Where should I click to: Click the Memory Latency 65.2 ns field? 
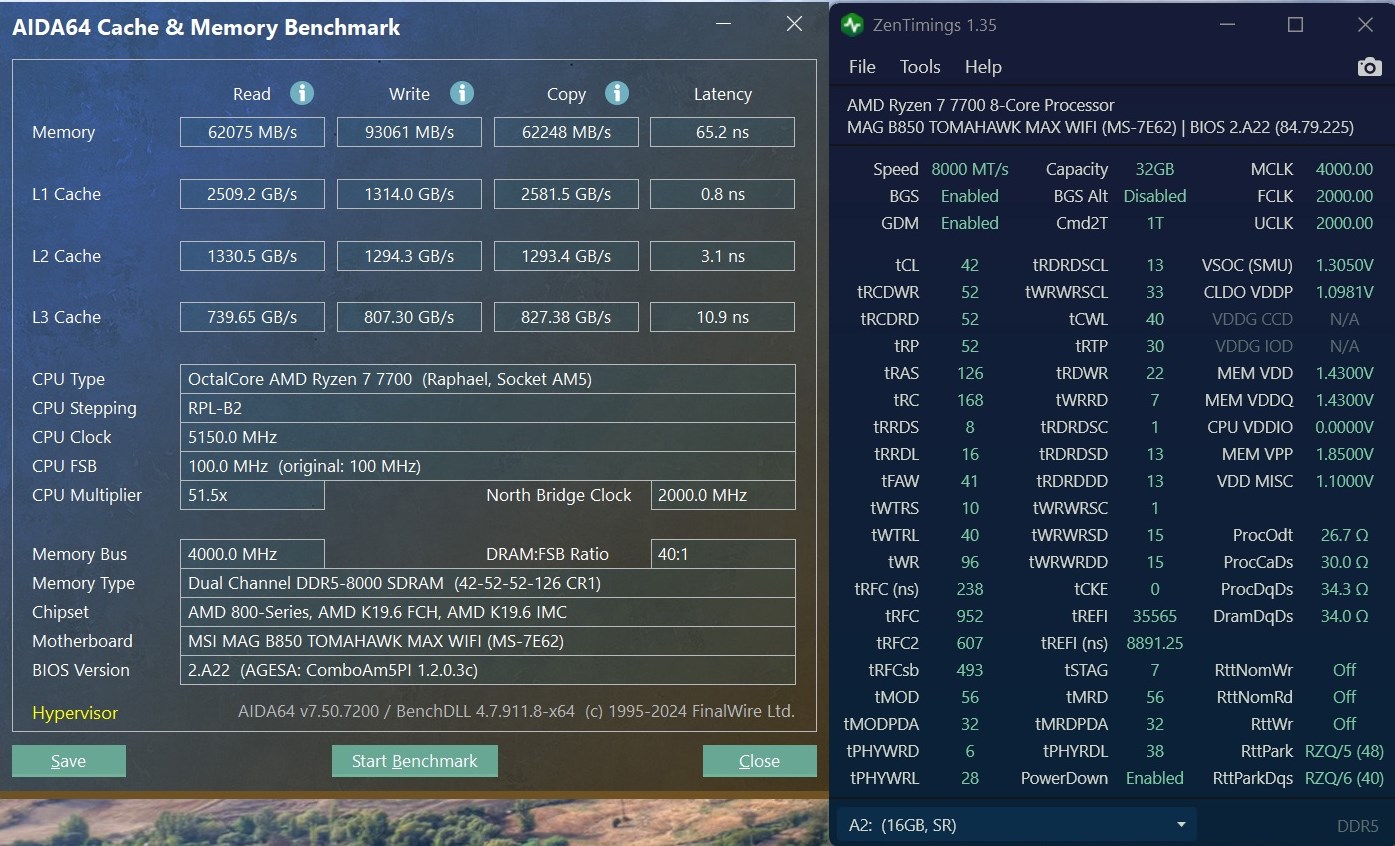(x=722, y=132)
